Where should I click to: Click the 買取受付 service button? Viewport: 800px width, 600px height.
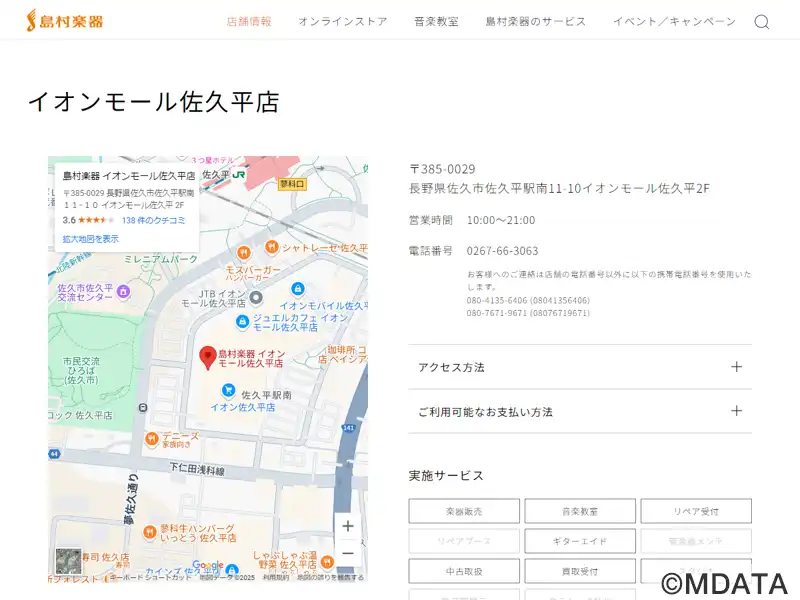pyautogui.click(x=580, y=571)
